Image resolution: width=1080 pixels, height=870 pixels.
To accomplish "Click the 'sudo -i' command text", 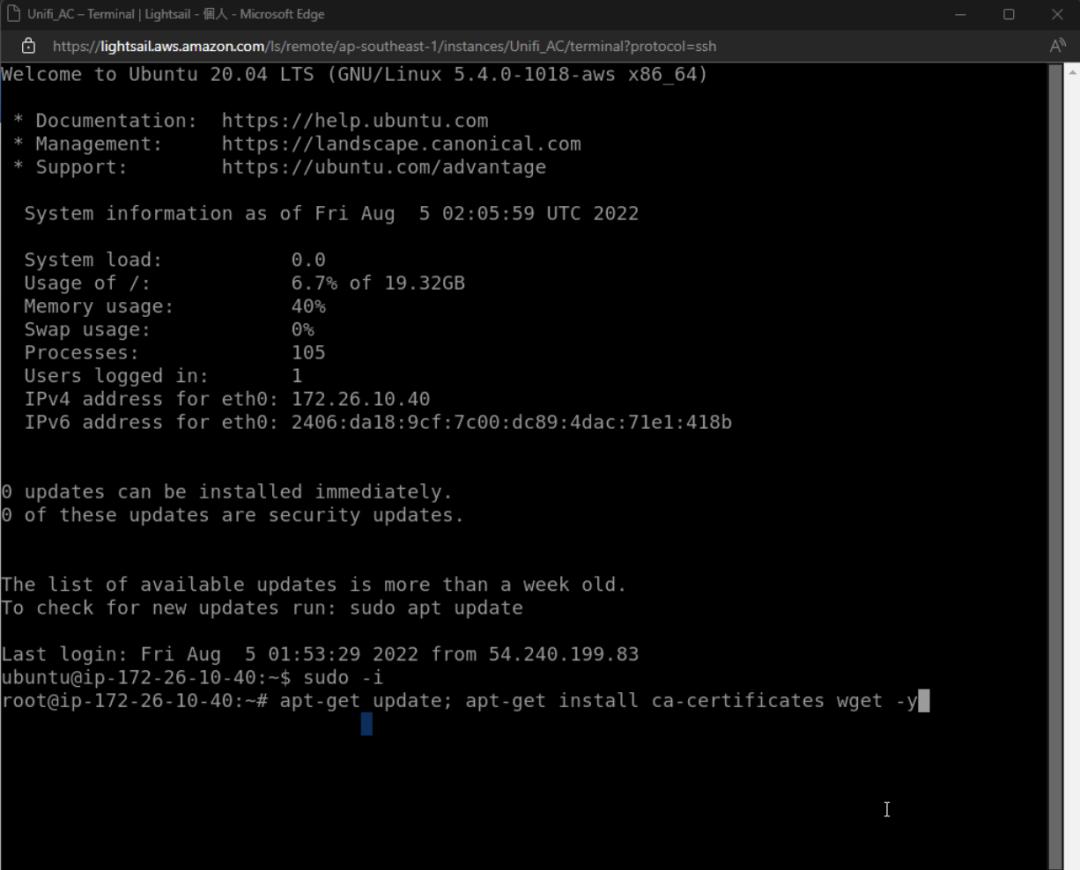I will pyautogui.click(x=343, y=677).
